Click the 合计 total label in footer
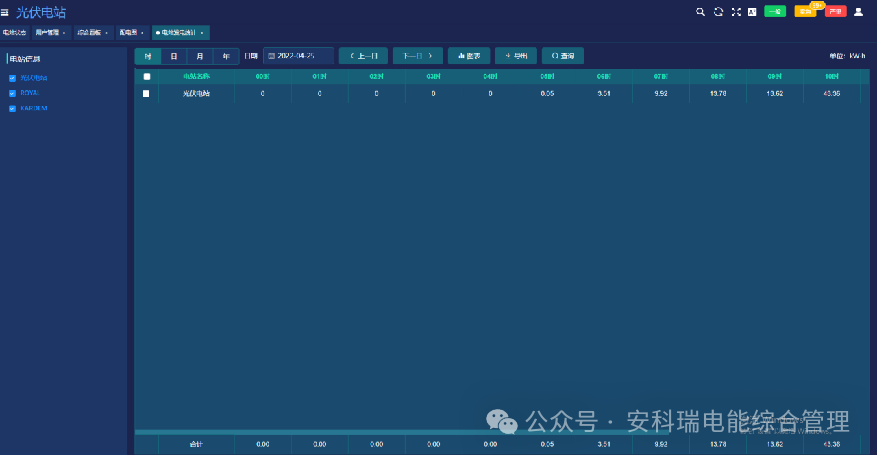Image resolution: width=877 pixels, height=456 pixels. pyautogui.click(x=196, y=444)
